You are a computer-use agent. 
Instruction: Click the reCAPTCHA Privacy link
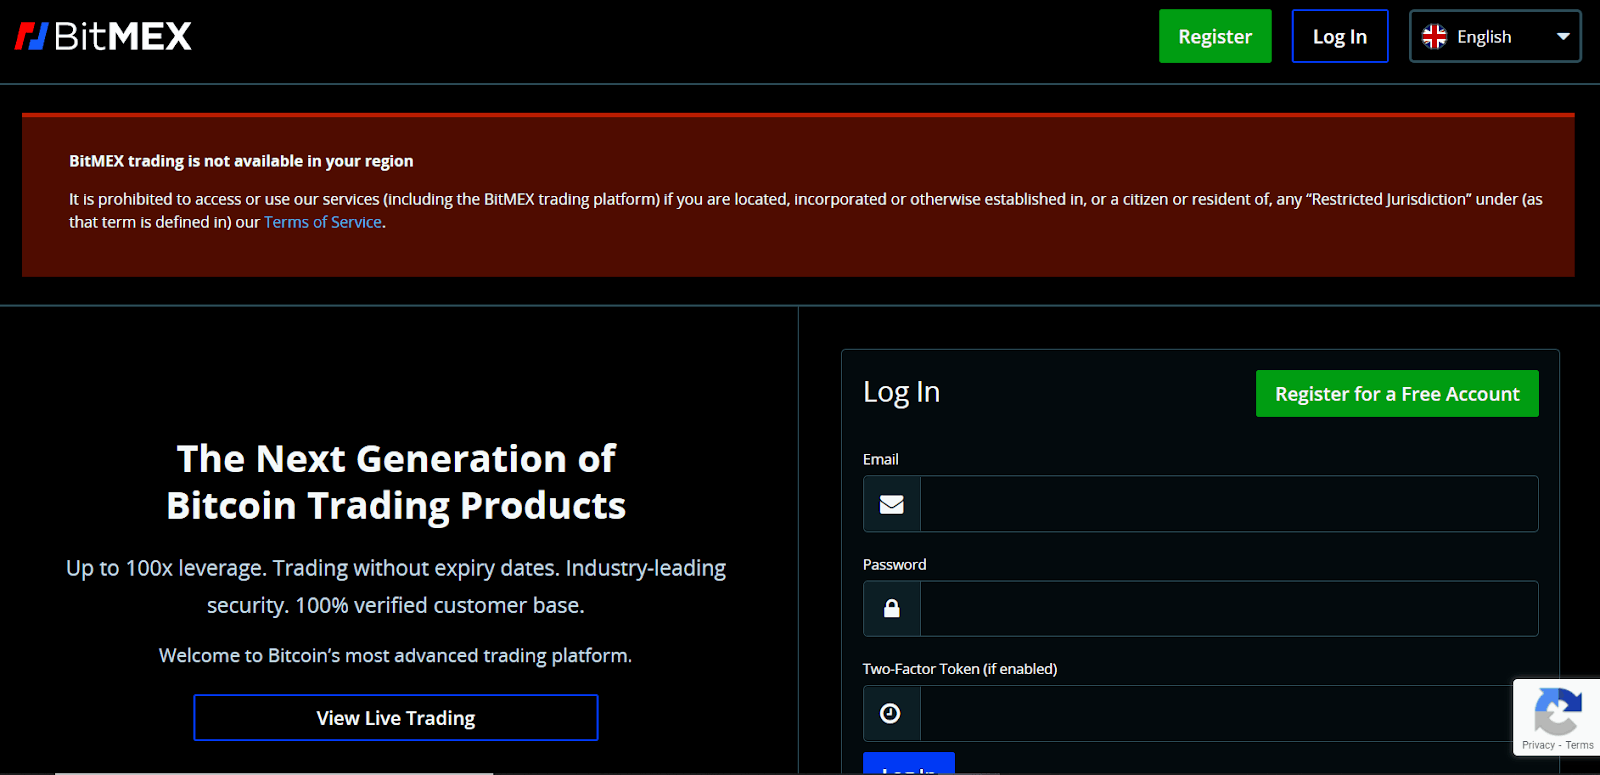pos(1538,745)
